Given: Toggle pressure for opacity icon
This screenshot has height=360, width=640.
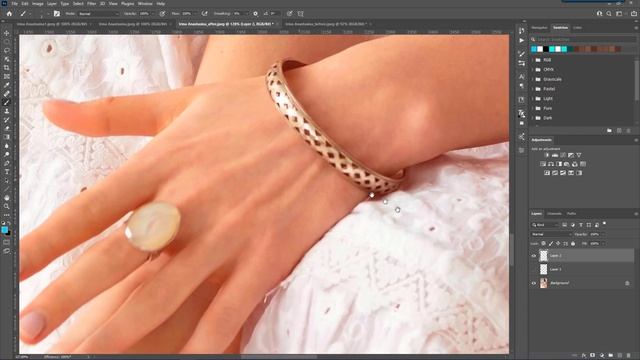Looking at the screenshot, I should click(162, 13).
